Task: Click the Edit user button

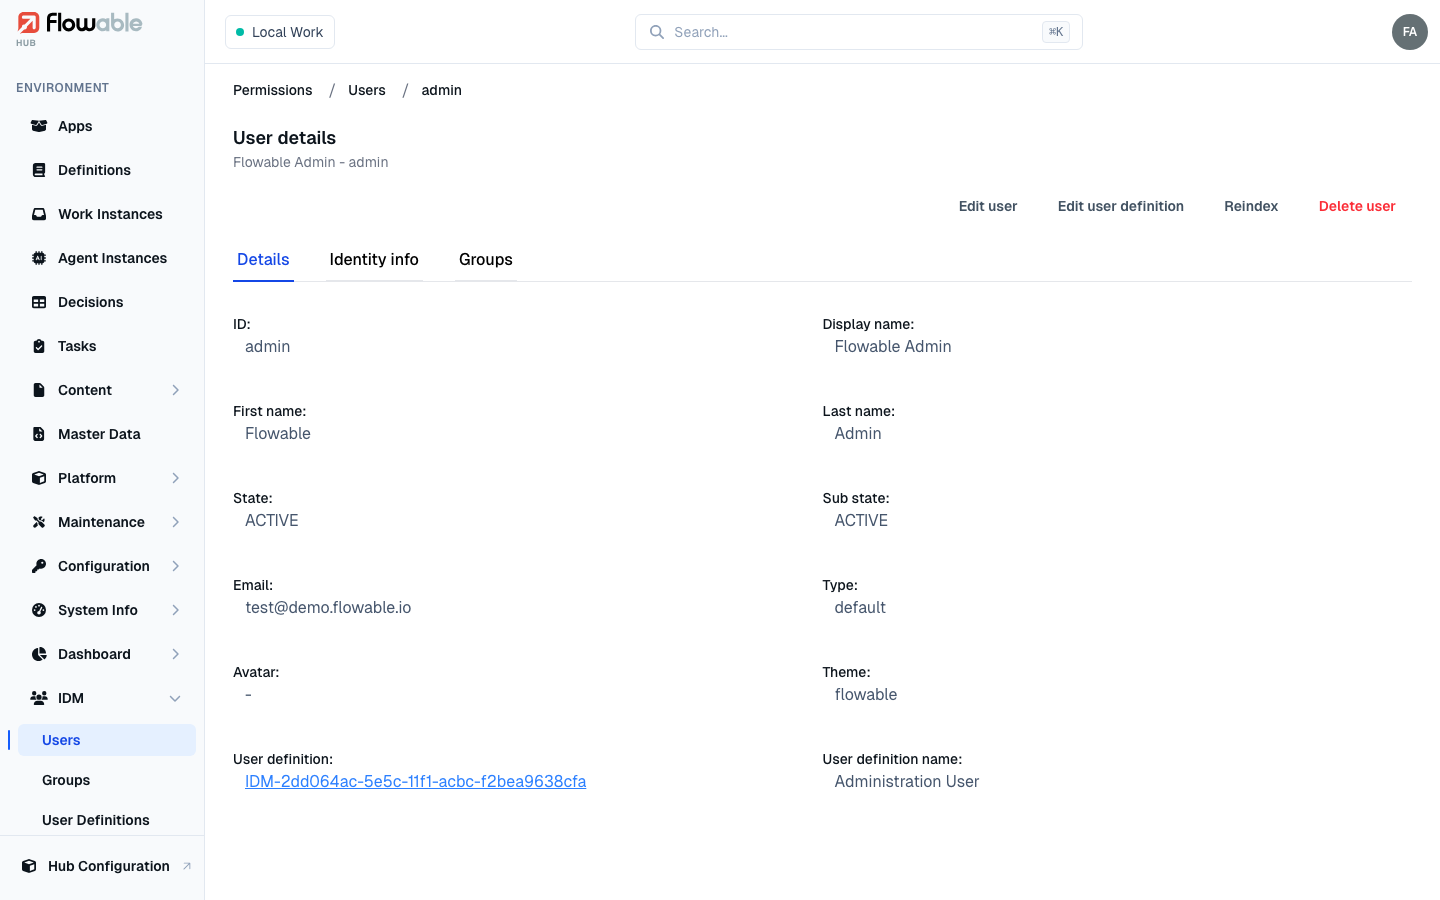Action: tap(988, 206)
